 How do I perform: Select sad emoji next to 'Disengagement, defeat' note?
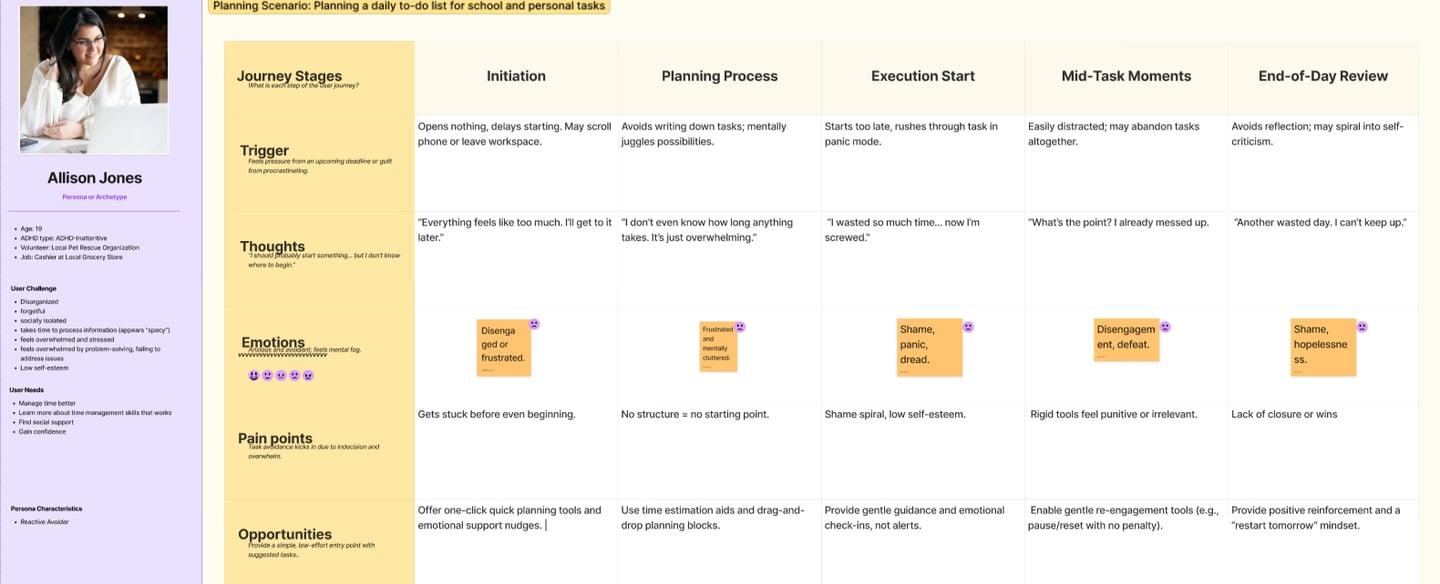pos(1165,326)
